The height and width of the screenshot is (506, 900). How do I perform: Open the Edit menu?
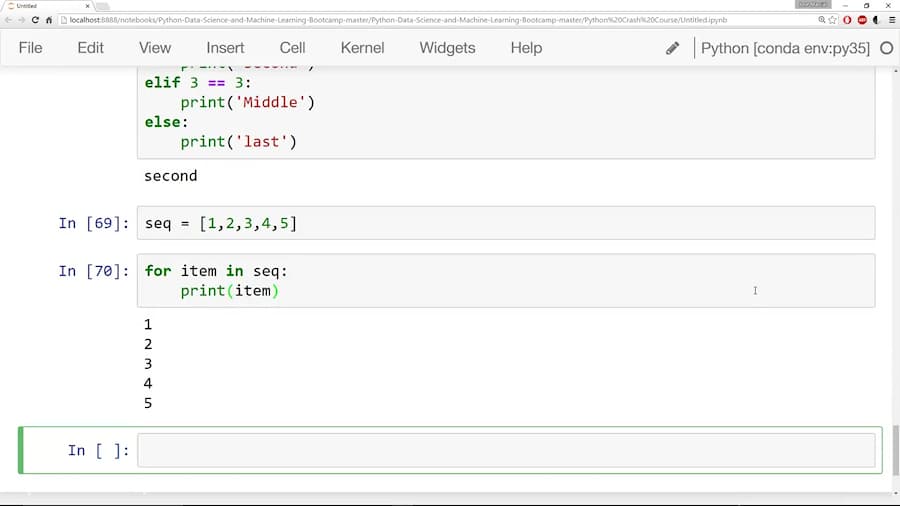coord(91,48)
